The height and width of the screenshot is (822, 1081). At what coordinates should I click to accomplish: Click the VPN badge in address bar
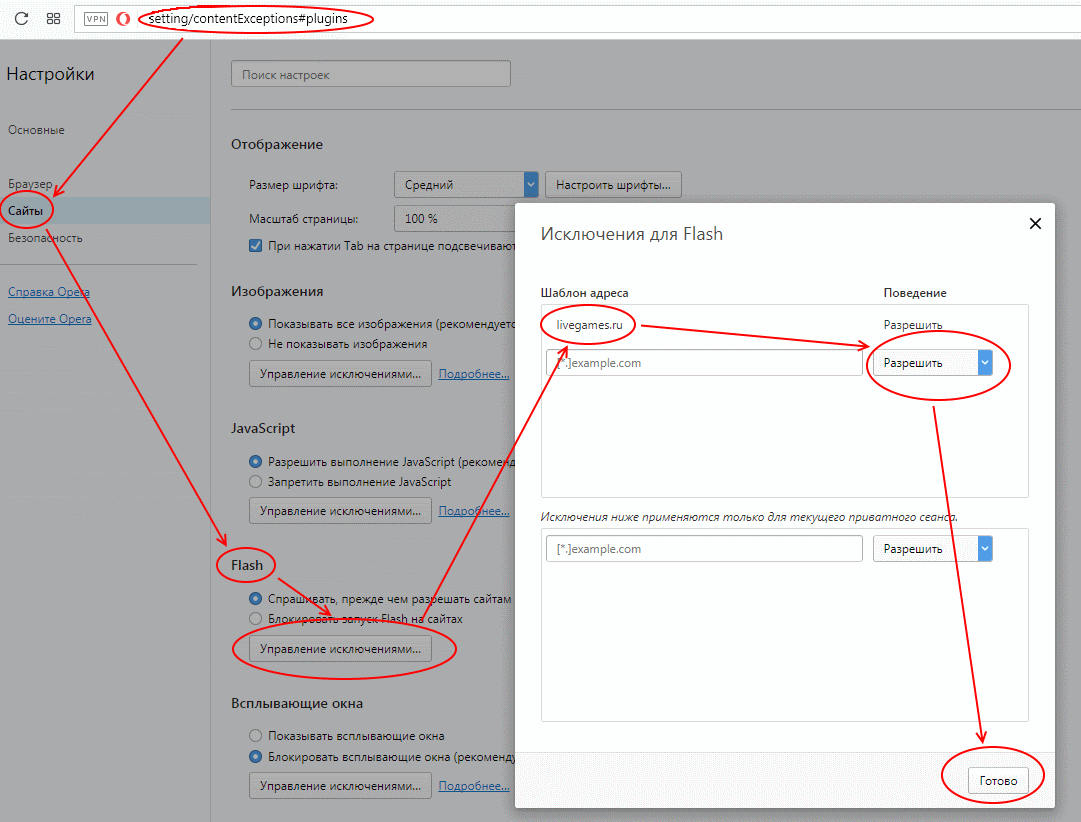pyautogui.click(x=96, y=19)
